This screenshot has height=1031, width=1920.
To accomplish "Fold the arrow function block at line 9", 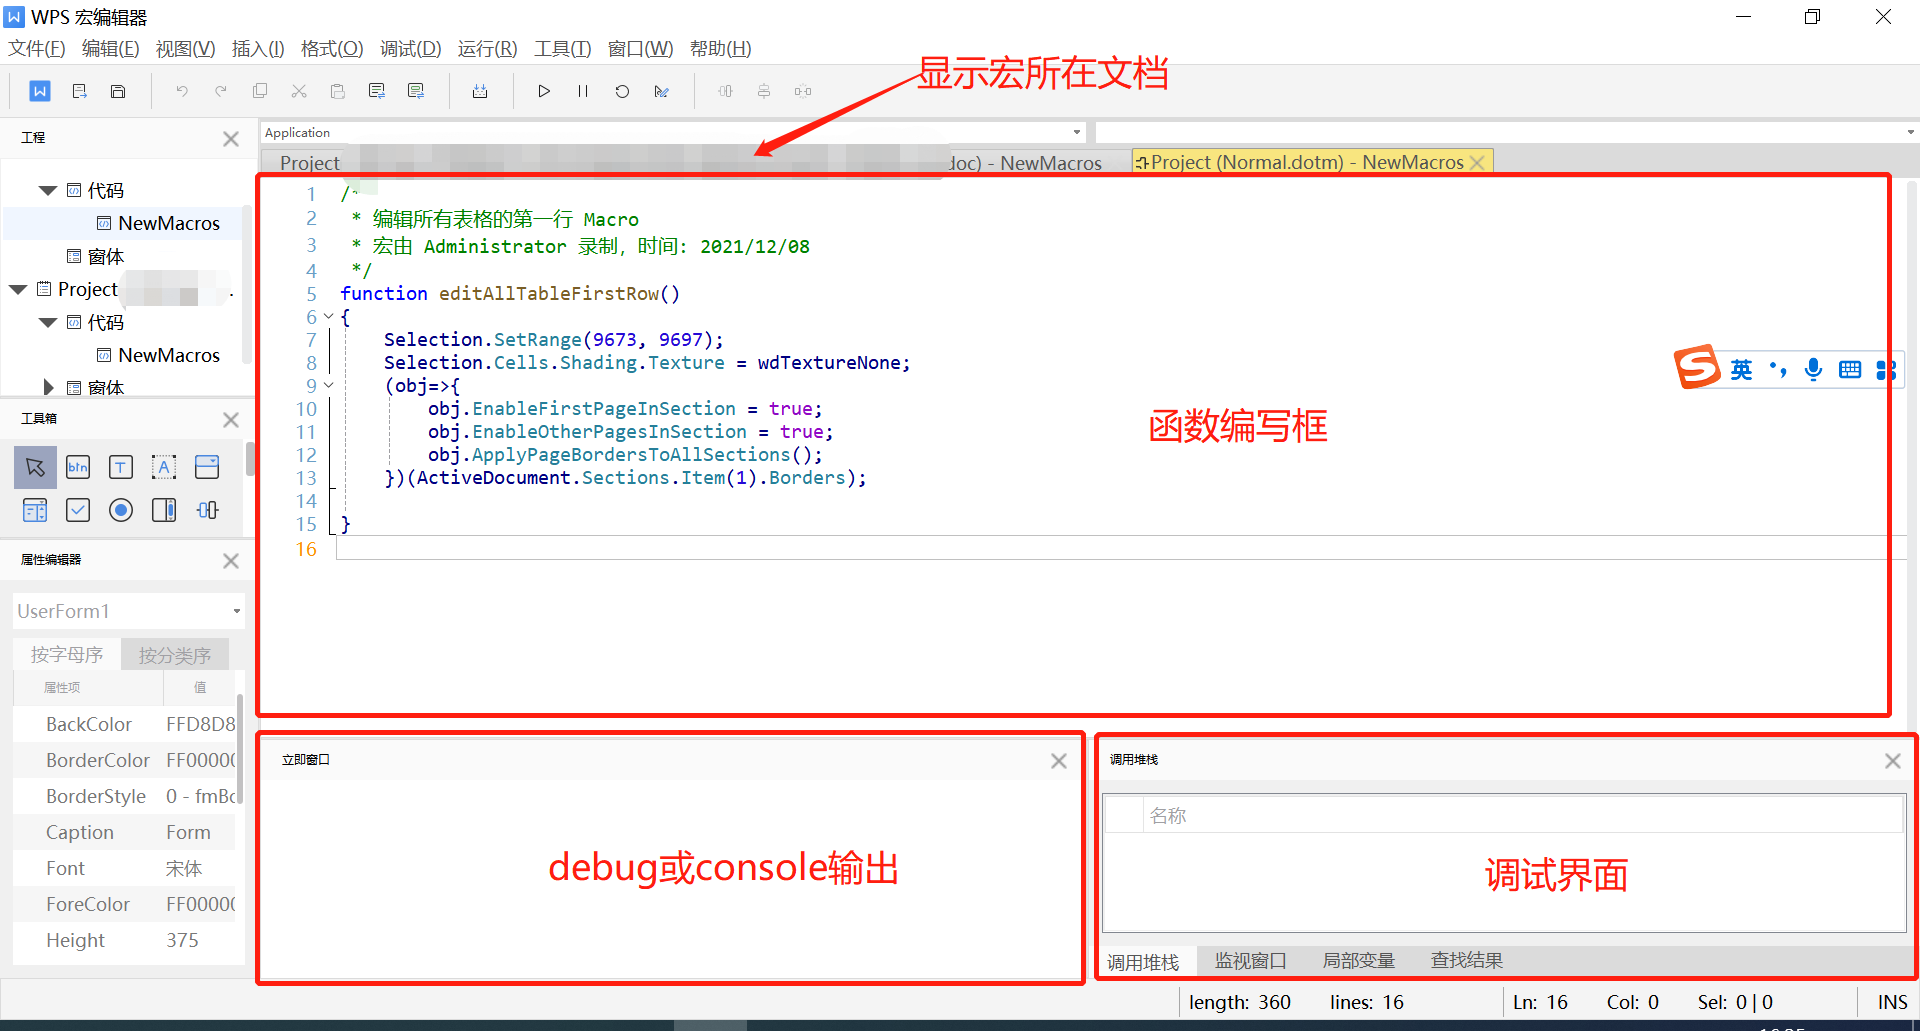I will click(x=328, y=385).
